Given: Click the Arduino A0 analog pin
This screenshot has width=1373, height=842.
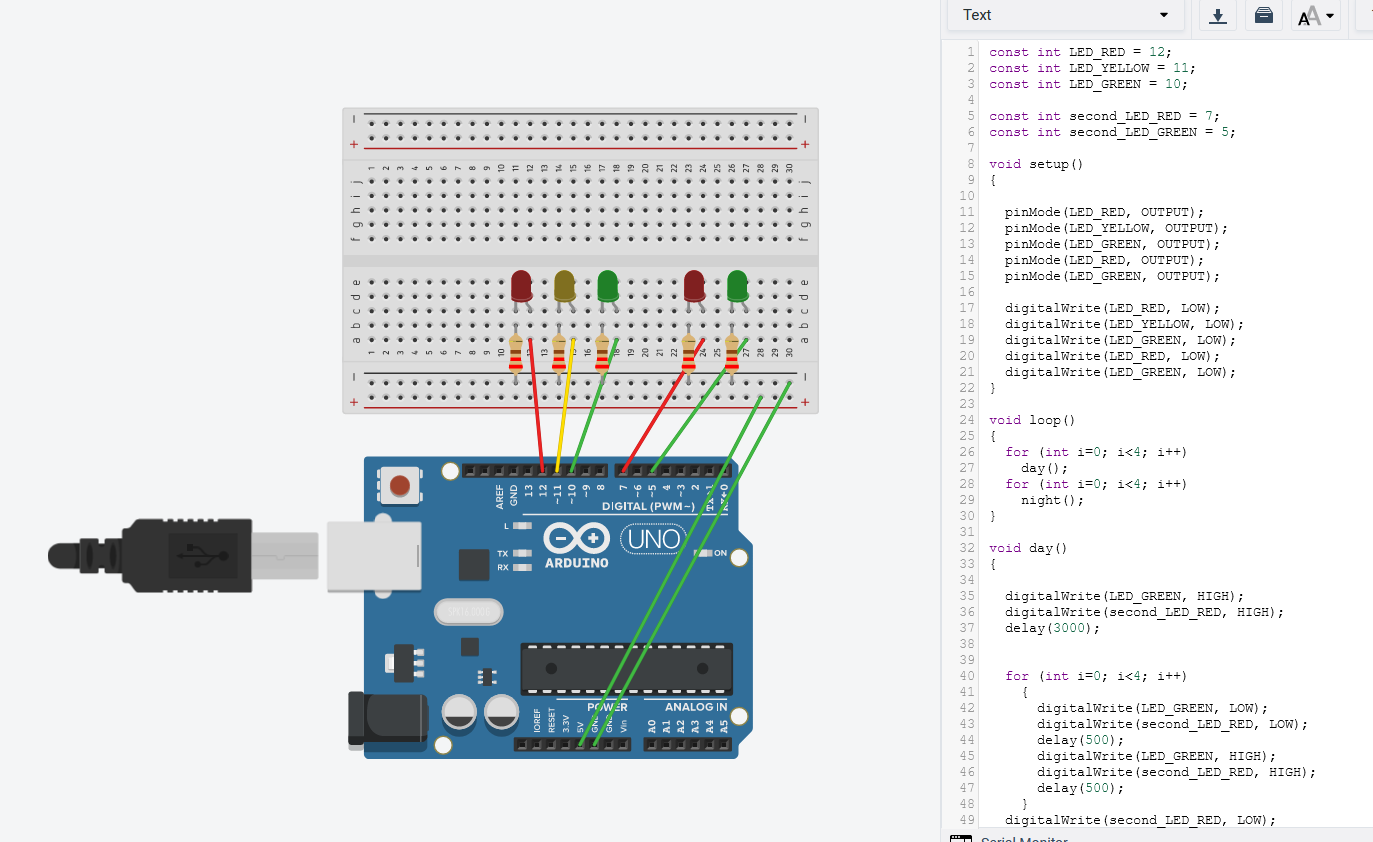Looking at the screenshot, I should 652,744.
